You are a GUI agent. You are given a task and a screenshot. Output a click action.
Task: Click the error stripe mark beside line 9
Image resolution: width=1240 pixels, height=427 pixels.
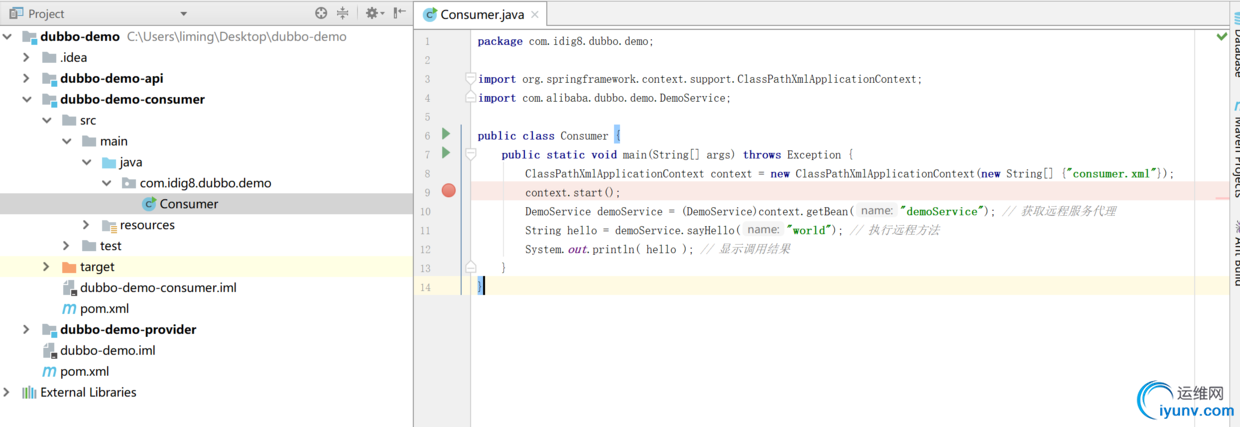coord(1223,198)
